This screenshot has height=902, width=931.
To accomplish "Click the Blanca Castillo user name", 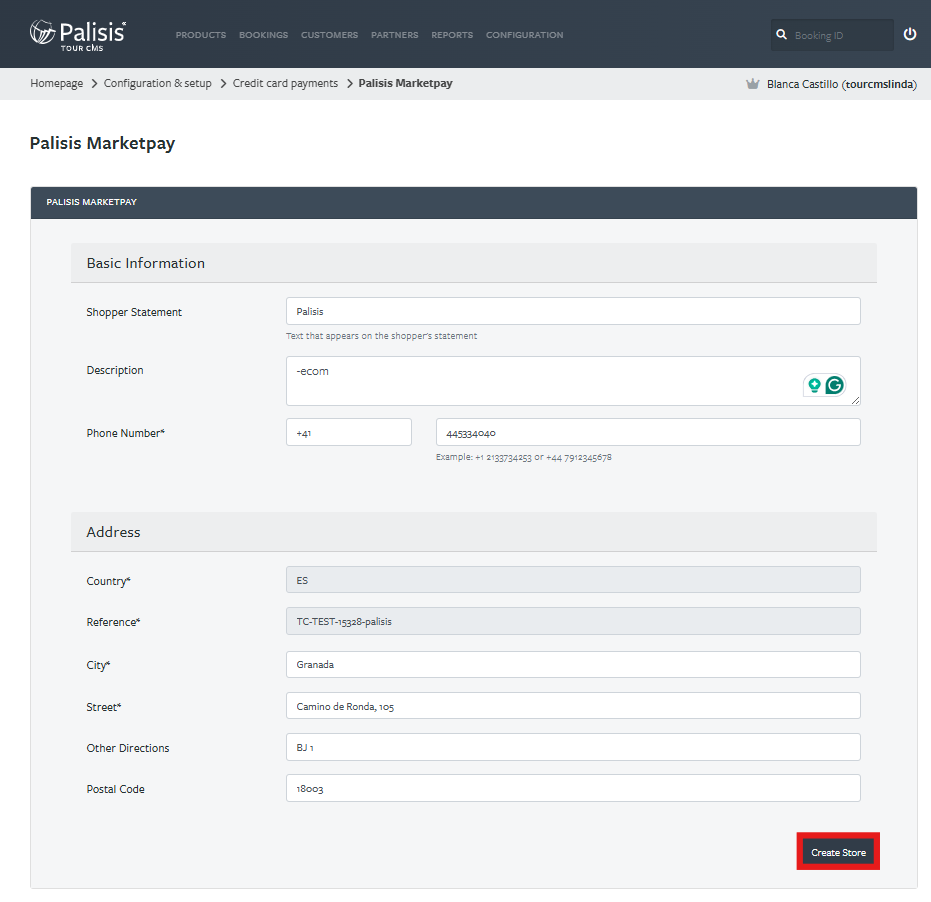I will click(841, 84).
